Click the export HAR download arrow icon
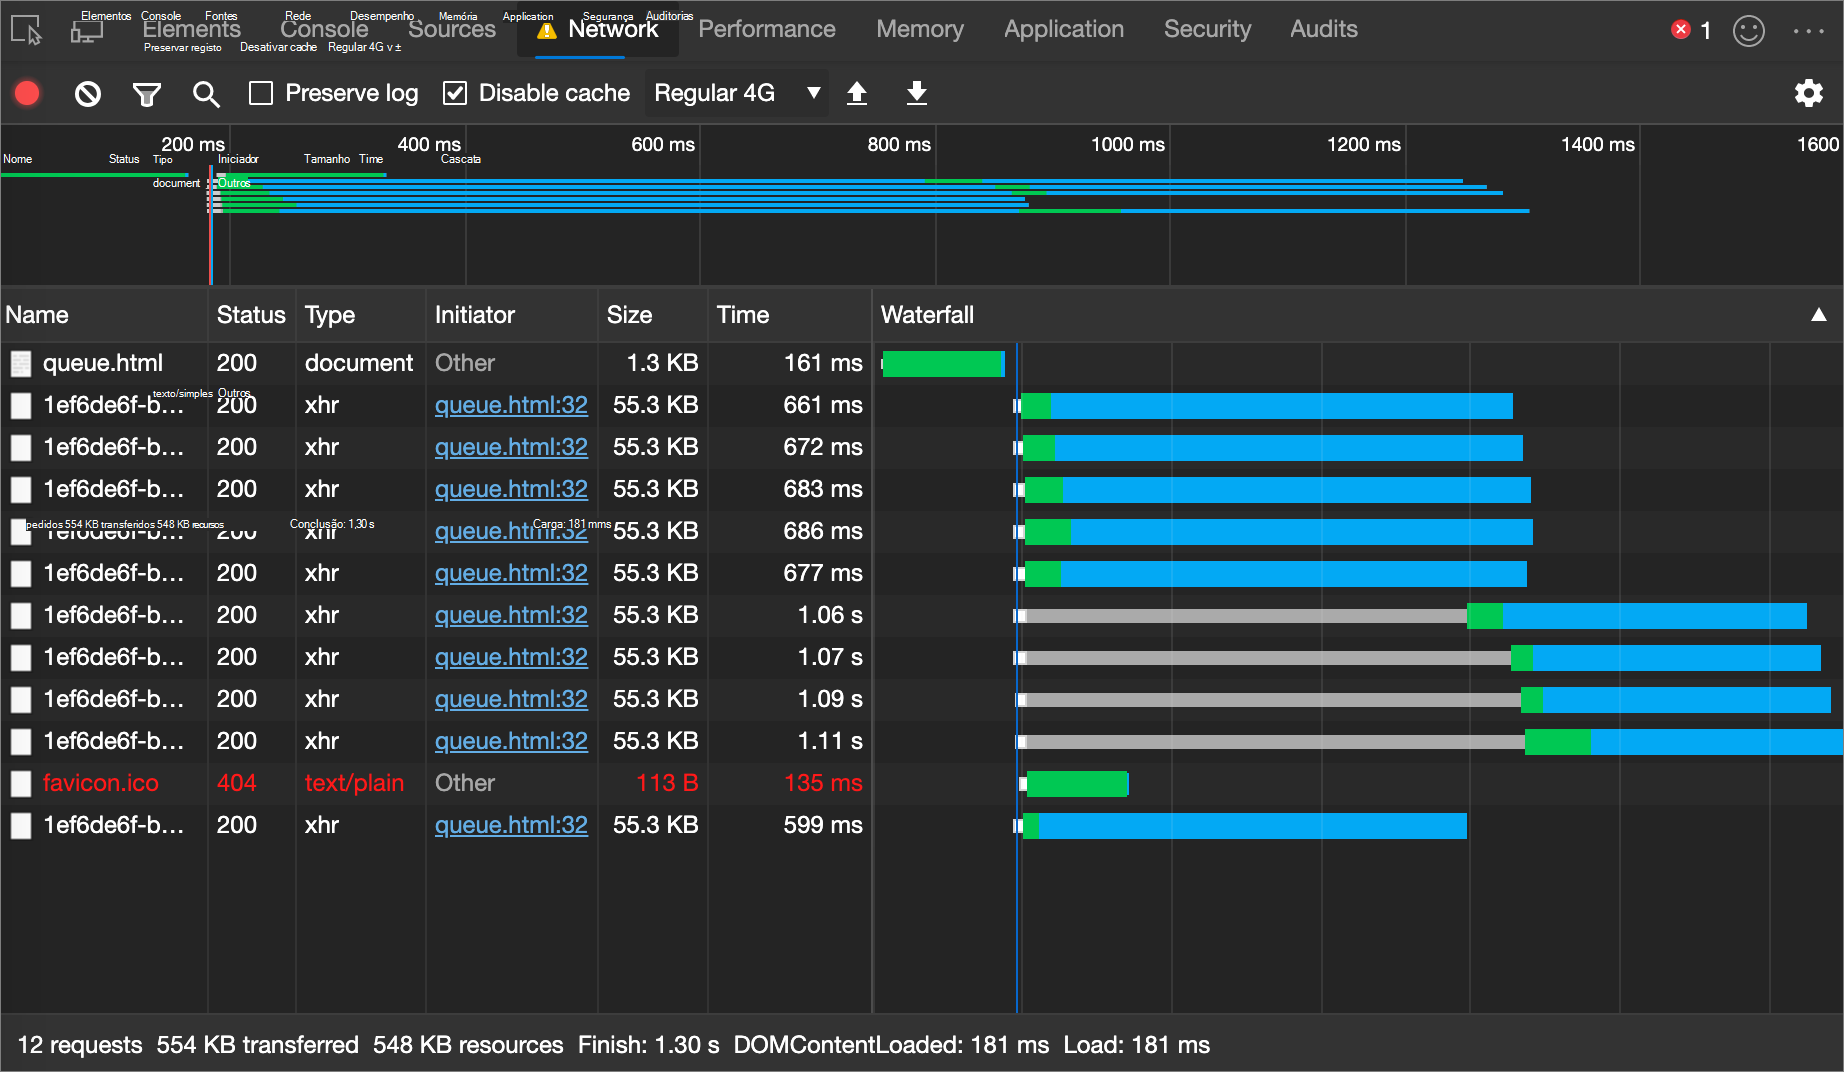Screen dimensions: 1844x1072 (916, 93)
